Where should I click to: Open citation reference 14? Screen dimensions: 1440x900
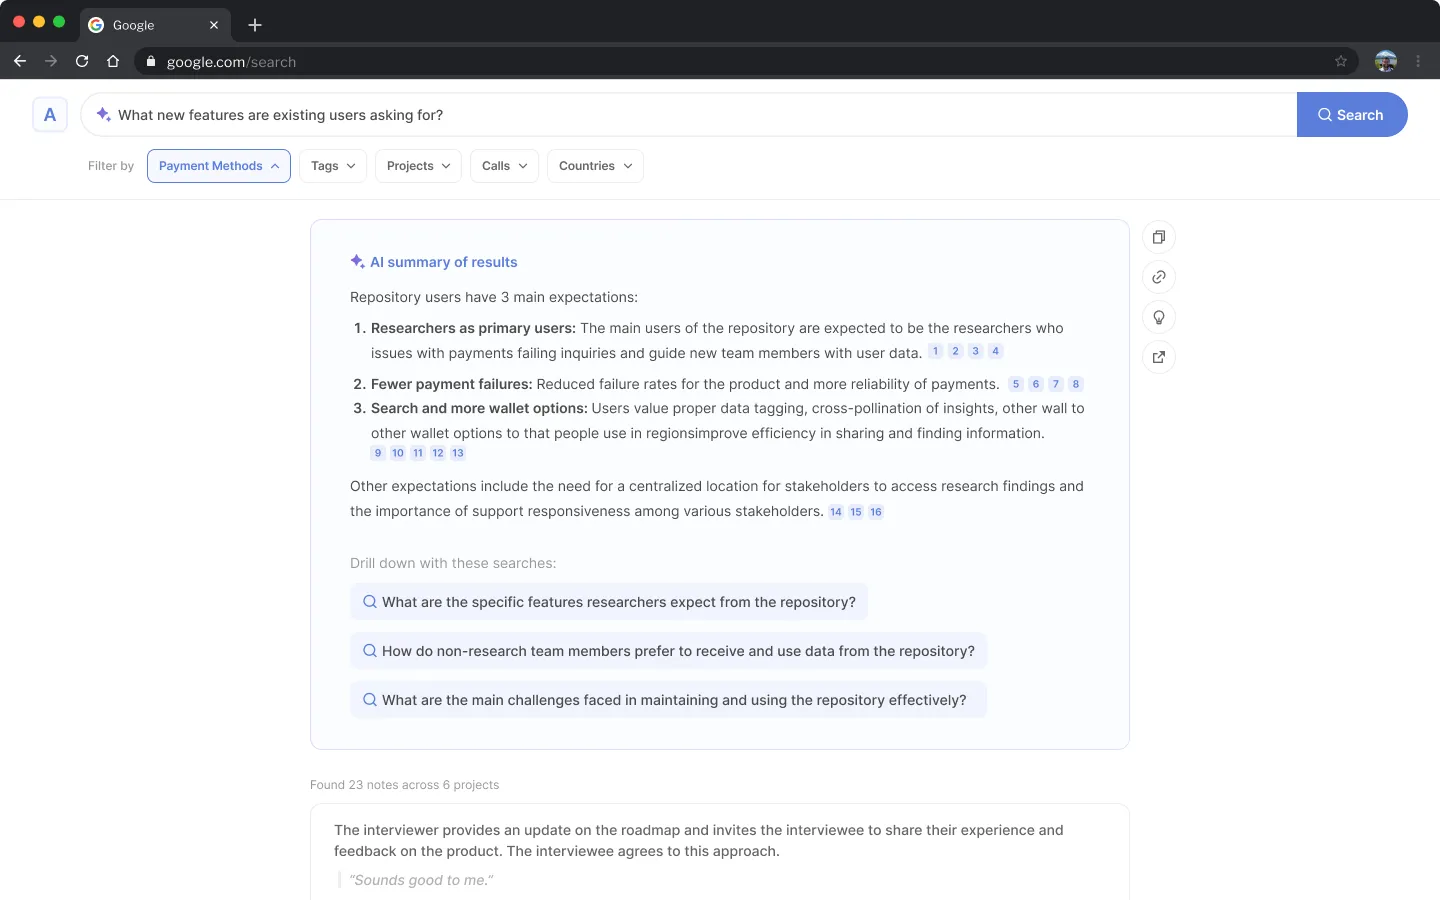tap(836, 512)
